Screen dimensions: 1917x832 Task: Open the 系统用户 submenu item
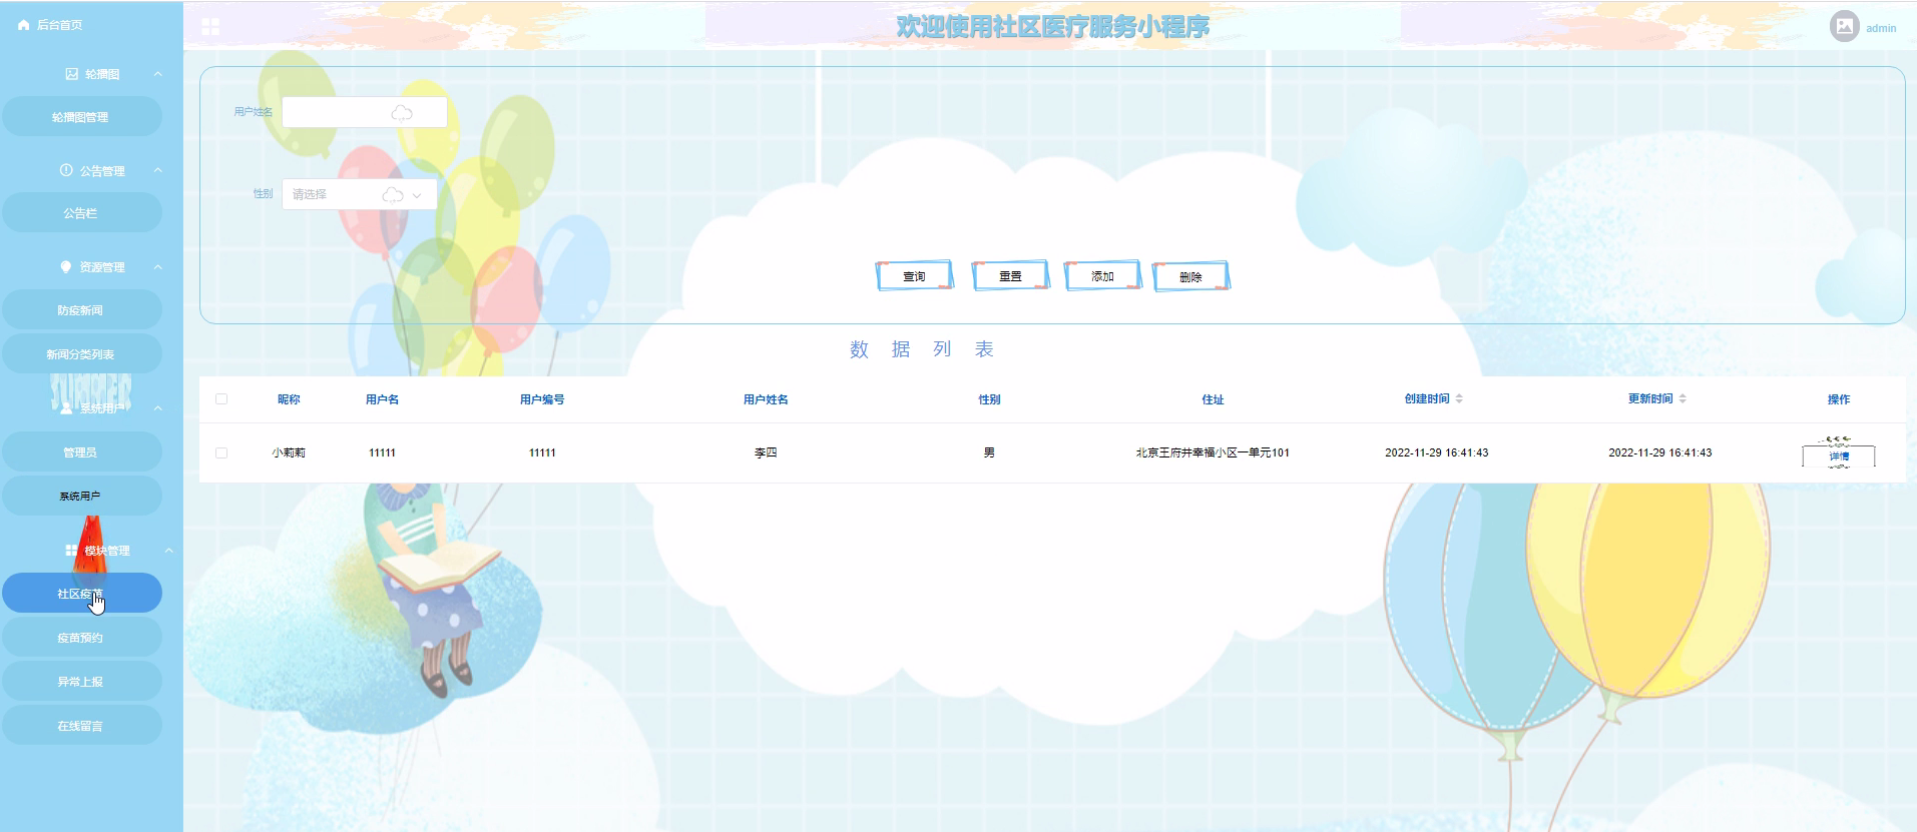(x=81, y=496)
